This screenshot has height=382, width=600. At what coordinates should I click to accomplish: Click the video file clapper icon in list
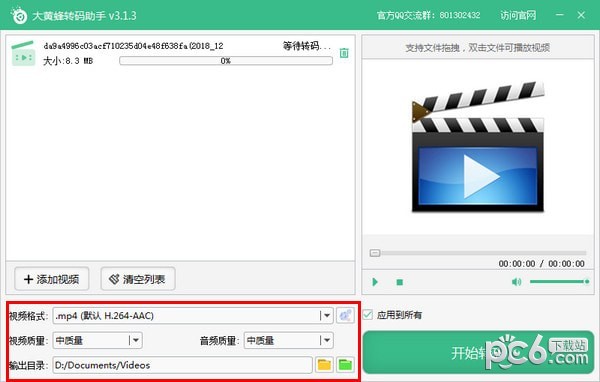click(x=23, y=54)
